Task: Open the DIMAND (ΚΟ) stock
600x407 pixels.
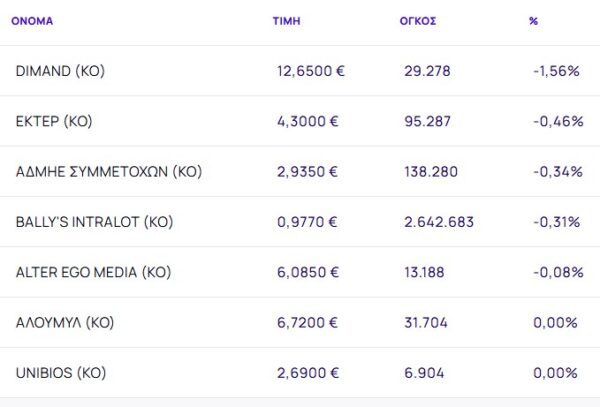Action: 60,71
